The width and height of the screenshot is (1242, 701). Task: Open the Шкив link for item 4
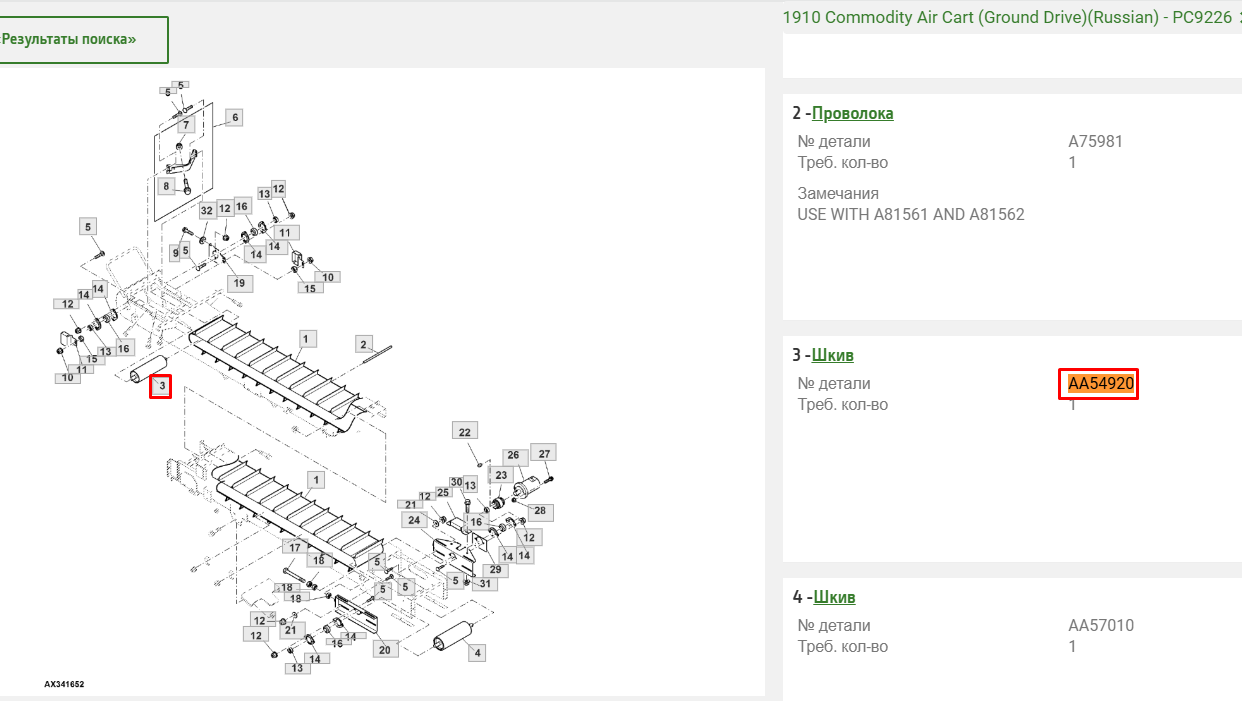pyautogui.click(x=834, y=597)
